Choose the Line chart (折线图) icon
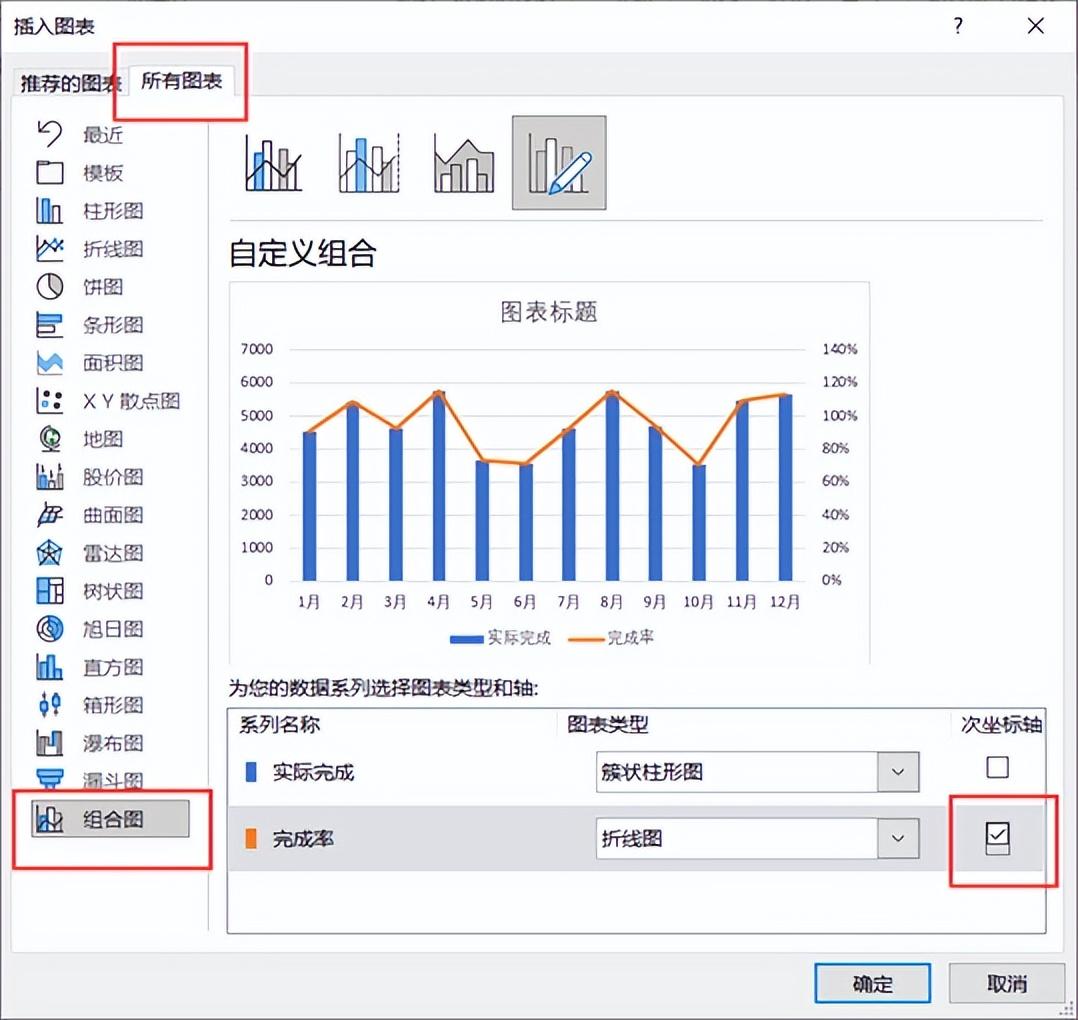The width and height of the screenshot is (1078, 1020). pyautogui.click(x=50, y=248)
